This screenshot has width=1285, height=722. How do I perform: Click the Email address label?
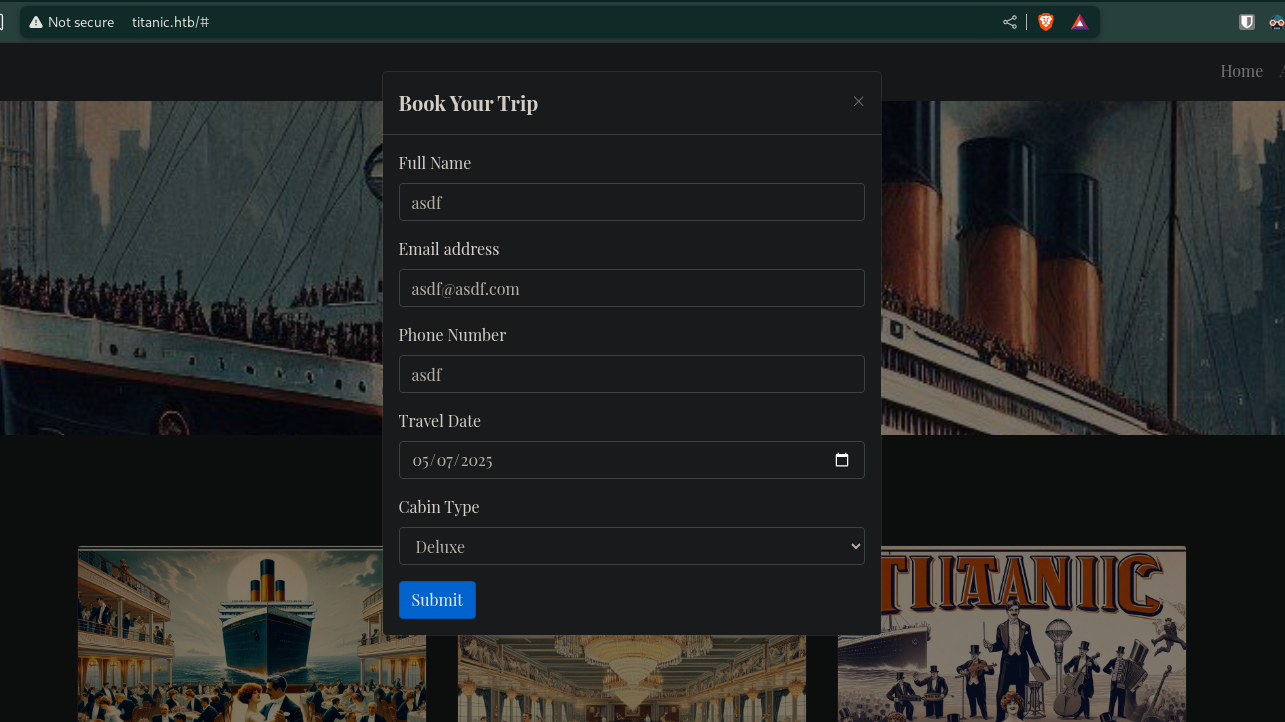click(x=449, y=249)
